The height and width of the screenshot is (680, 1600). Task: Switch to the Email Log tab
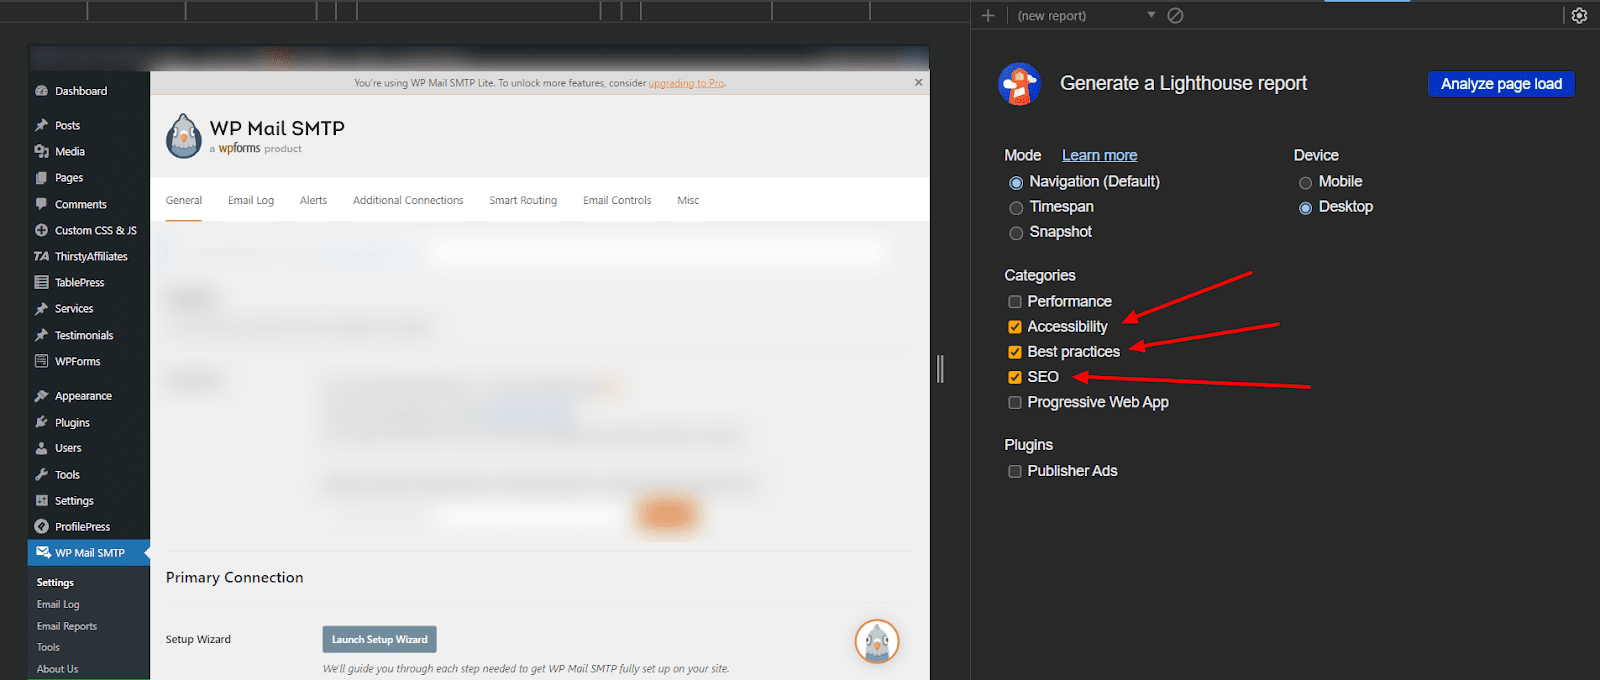click(251, 200)
